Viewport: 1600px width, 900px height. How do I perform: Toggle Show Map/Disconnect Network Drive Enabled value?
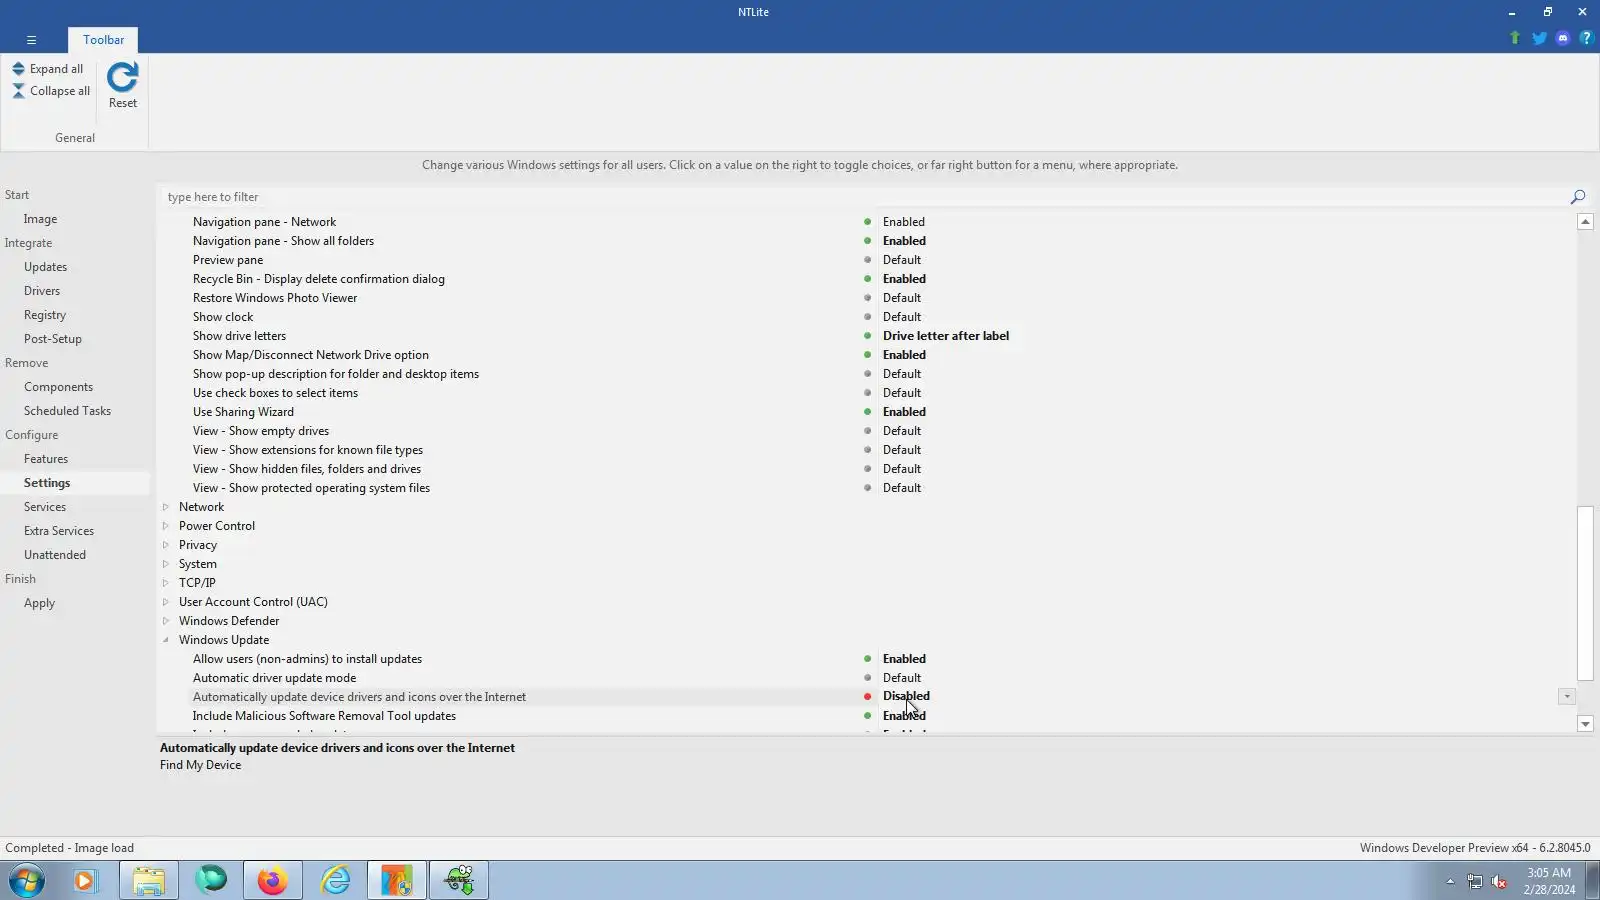904,355
